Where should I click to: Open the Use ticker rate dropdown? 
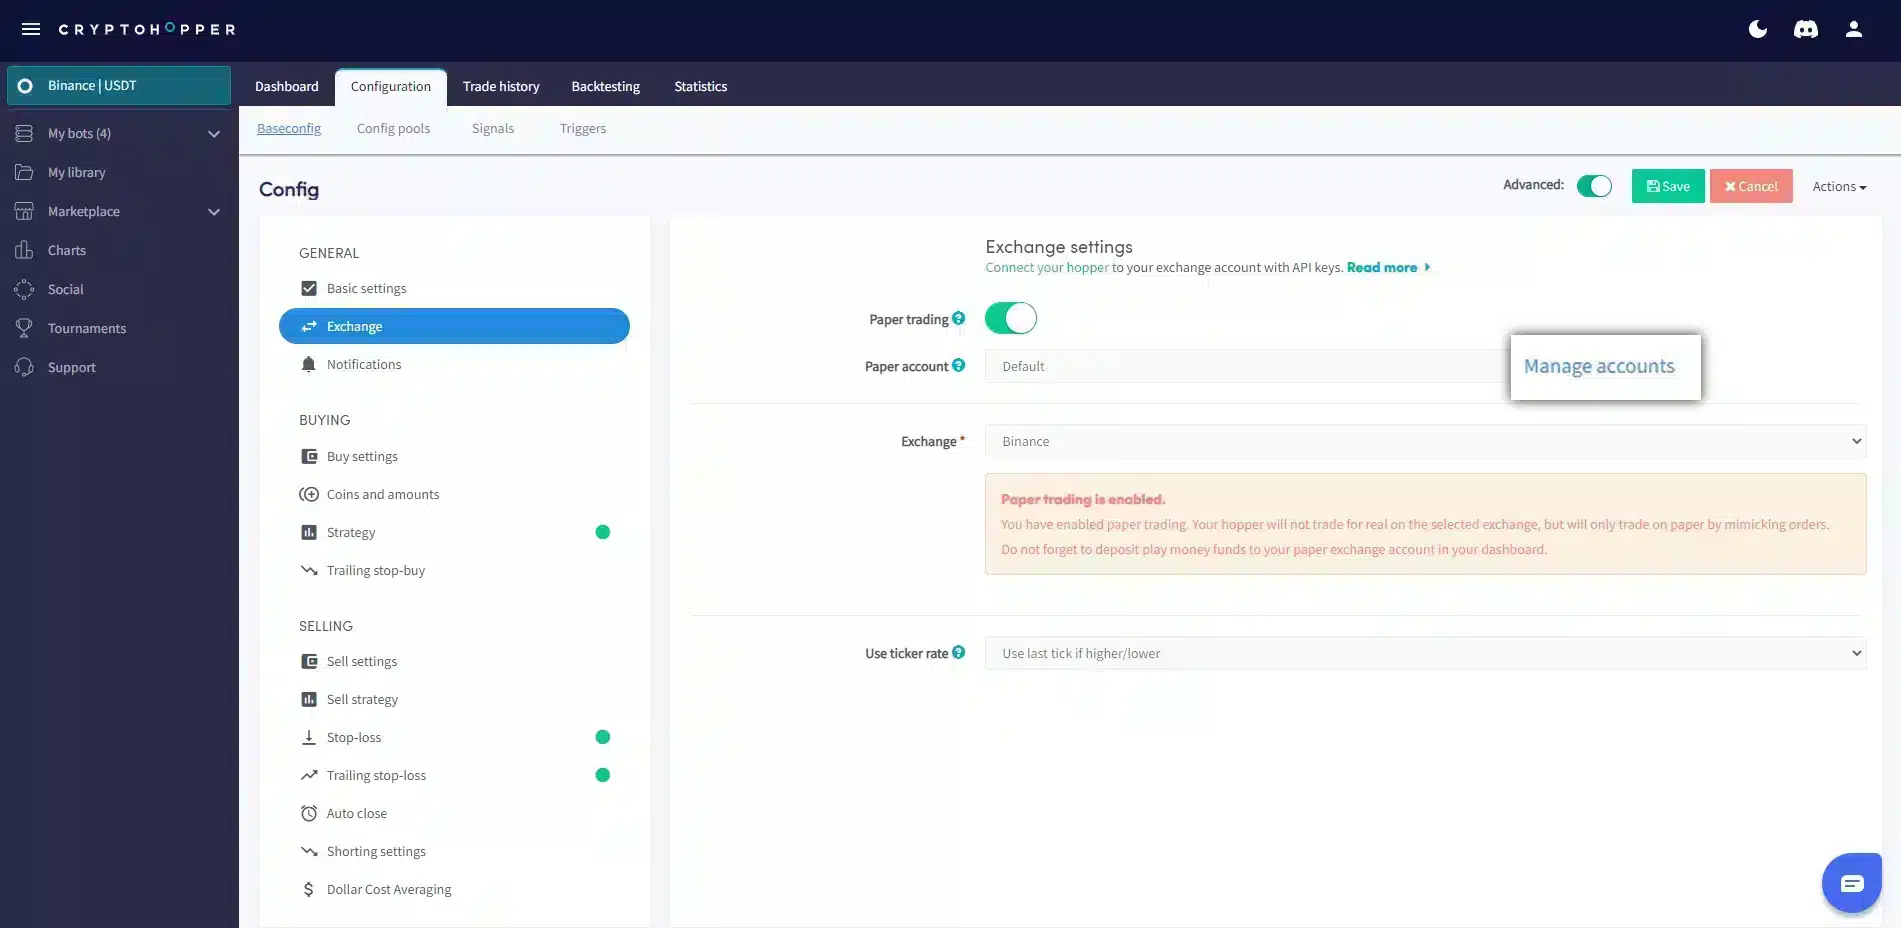(x=1425, y=653)
